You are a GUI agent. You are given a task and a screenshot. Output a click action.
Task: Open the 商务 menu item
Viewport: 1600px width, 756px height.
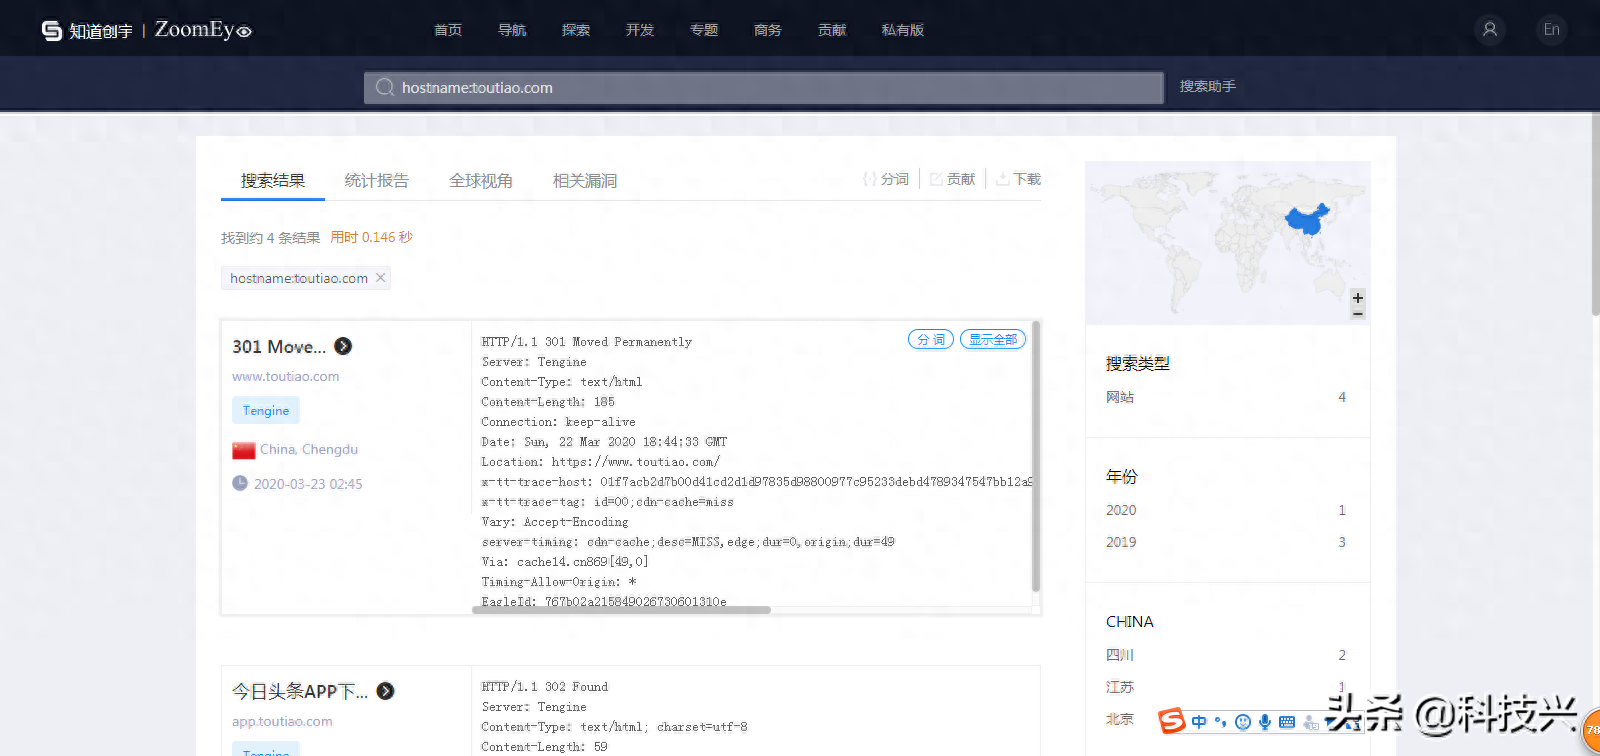(768, 30)
